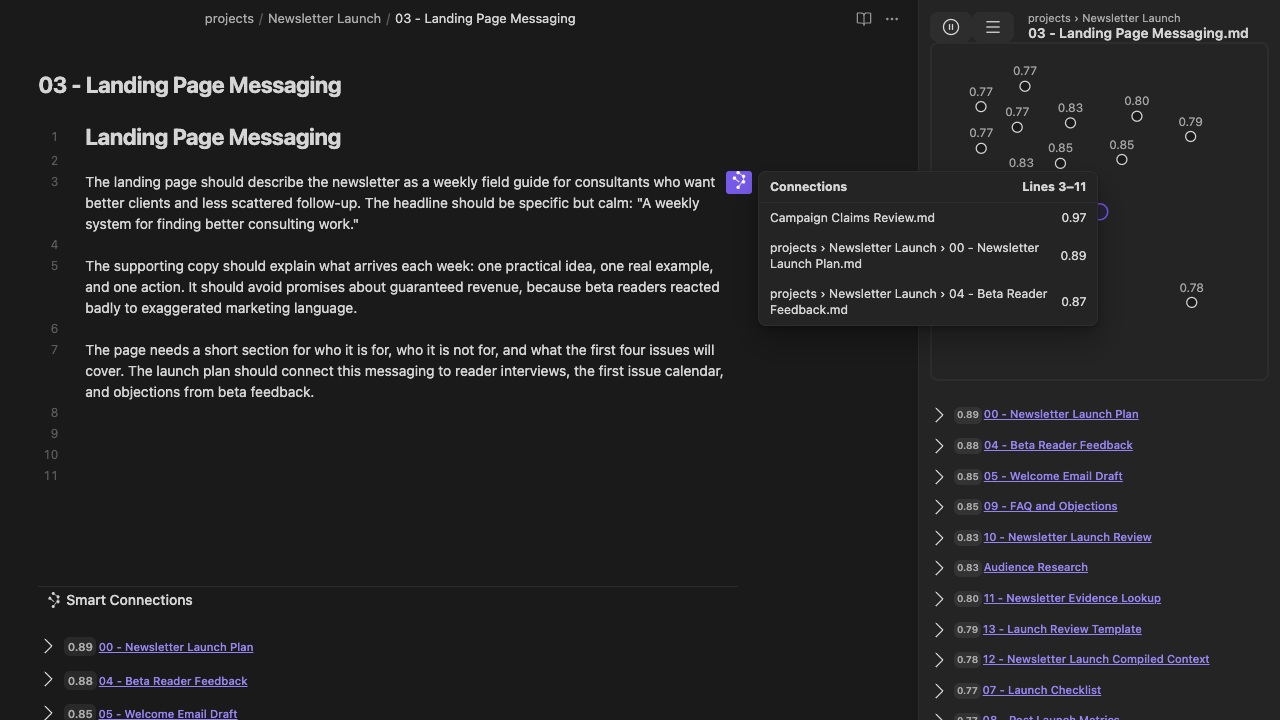Click the graph node labeled 0.79
The height and width of the screenshot is (720, 1280).
coord(1190,137)
